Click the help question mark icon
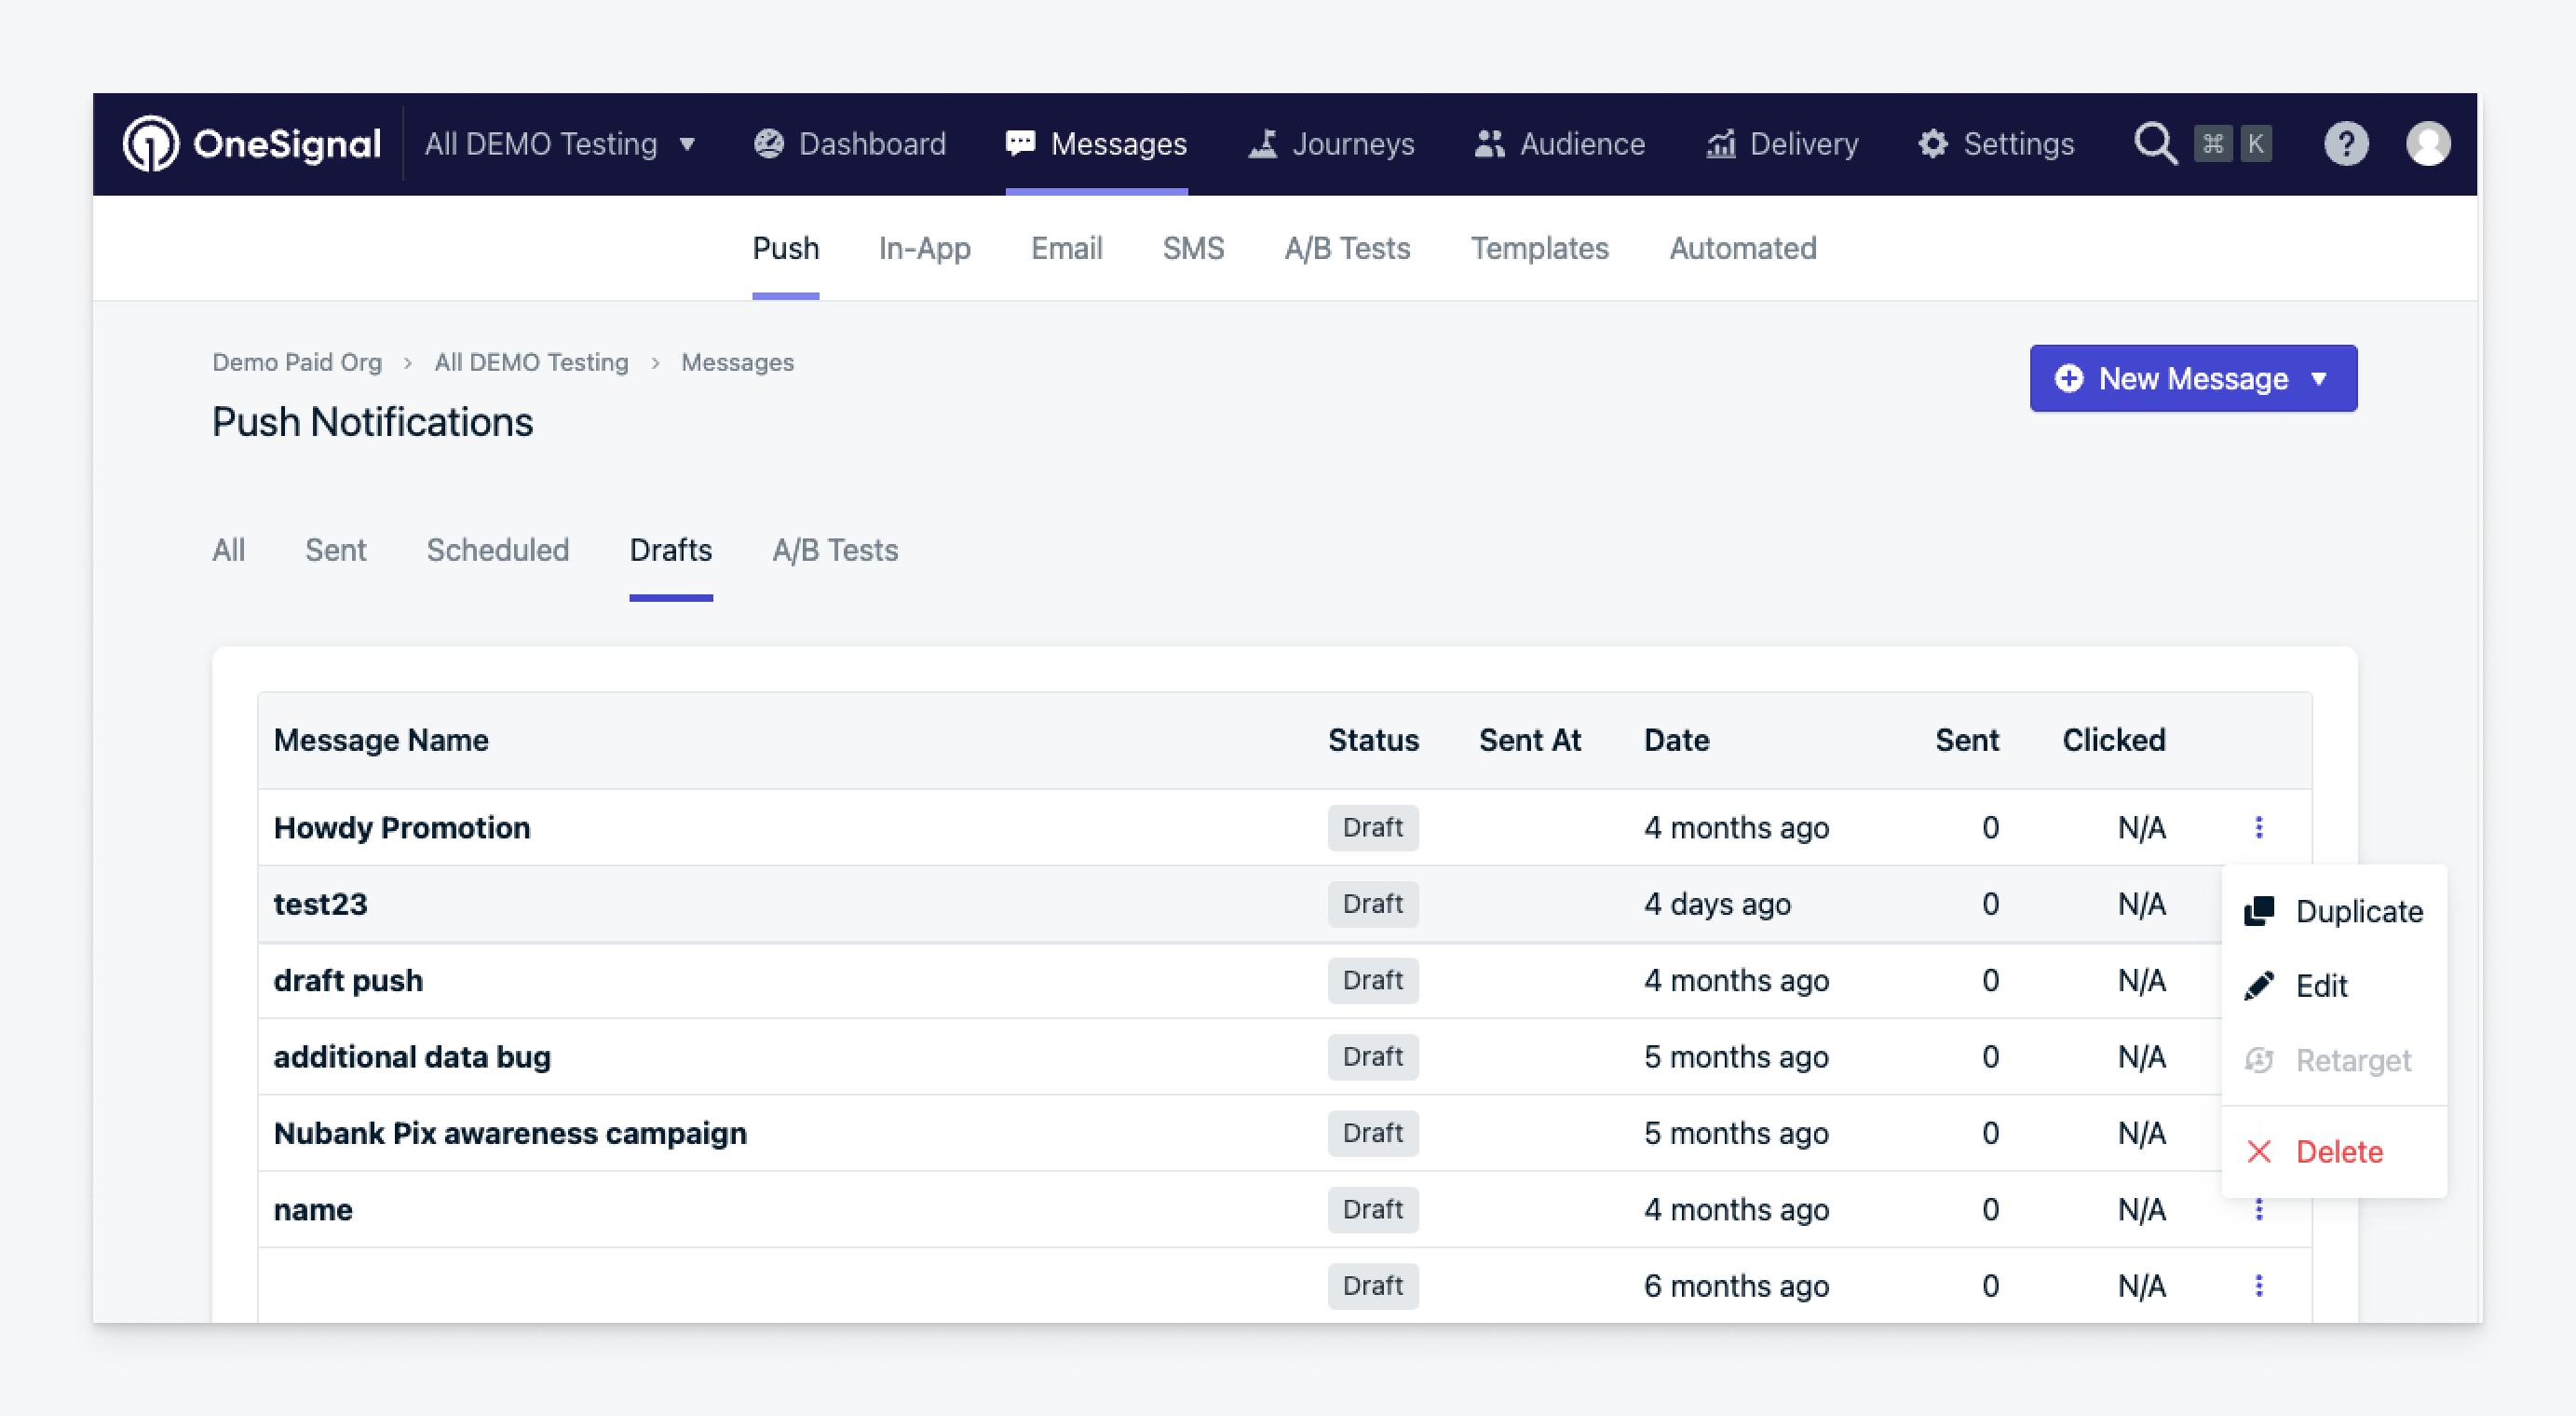 click(x=2345, y=144)
